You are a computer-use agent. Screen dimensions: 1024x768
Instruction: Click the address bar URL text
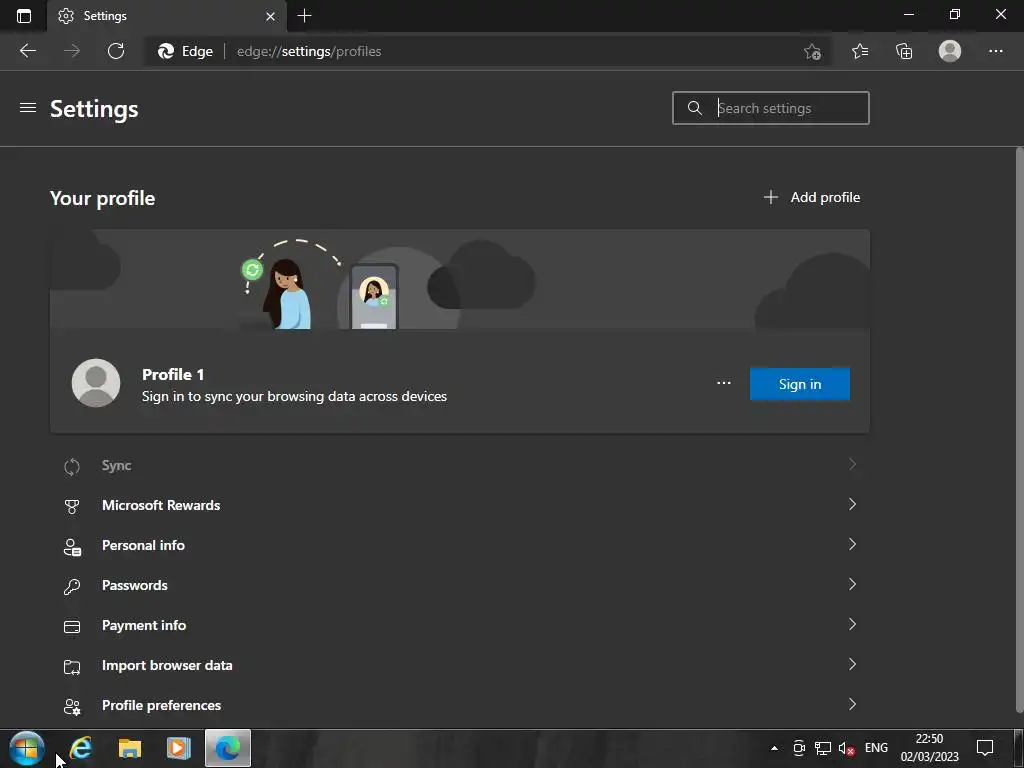(x=309, y=51)
